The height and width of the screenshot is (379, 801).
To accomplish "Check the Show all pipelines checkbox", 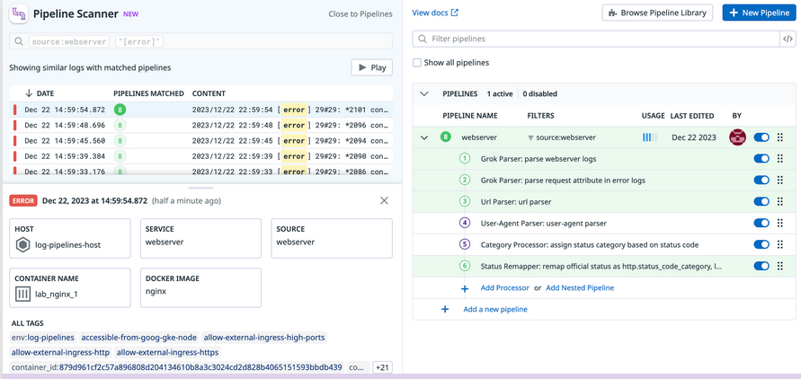I will tap(417, 63).
